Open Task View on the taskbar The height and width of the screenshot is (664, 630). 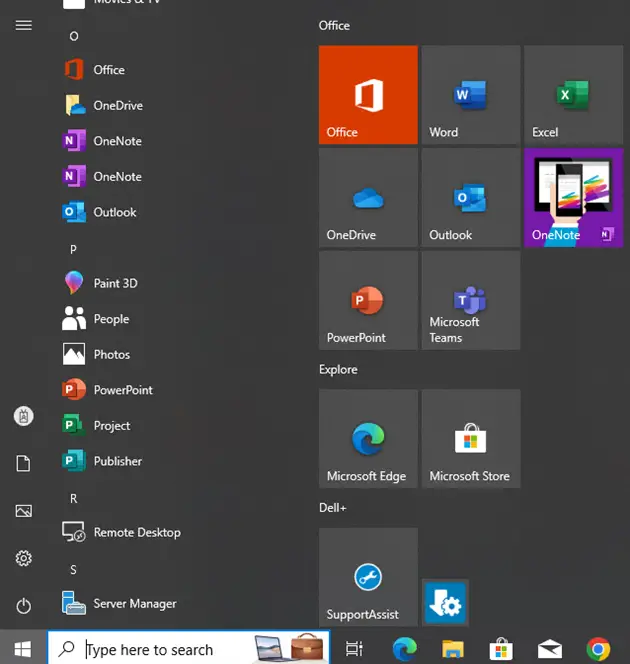[x=354, y=648]
